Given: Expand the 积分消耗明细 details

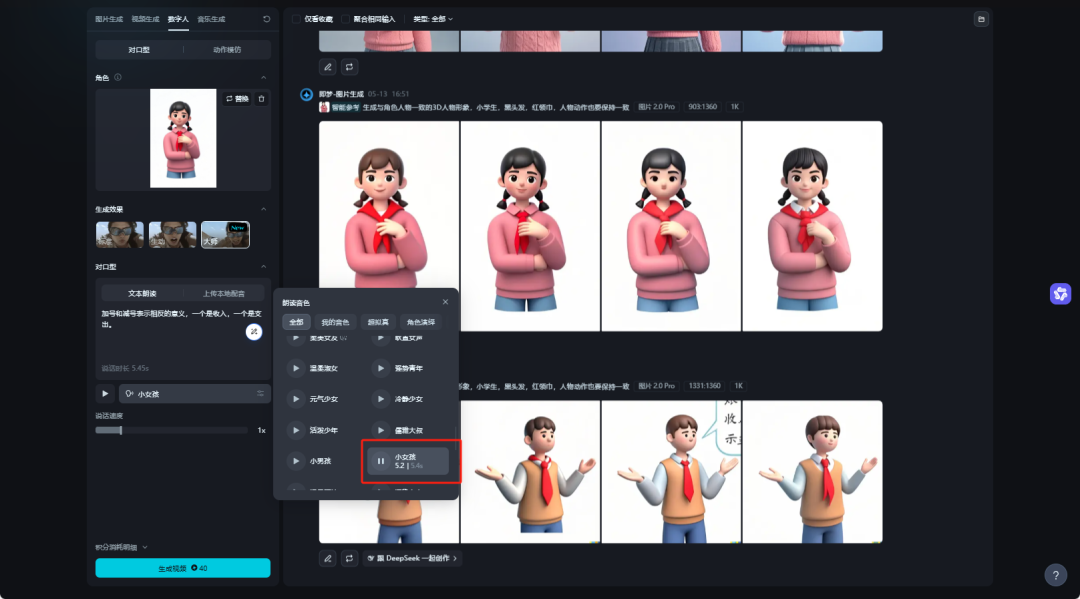Looking at the screenshot, I should (x=122, y=547).
